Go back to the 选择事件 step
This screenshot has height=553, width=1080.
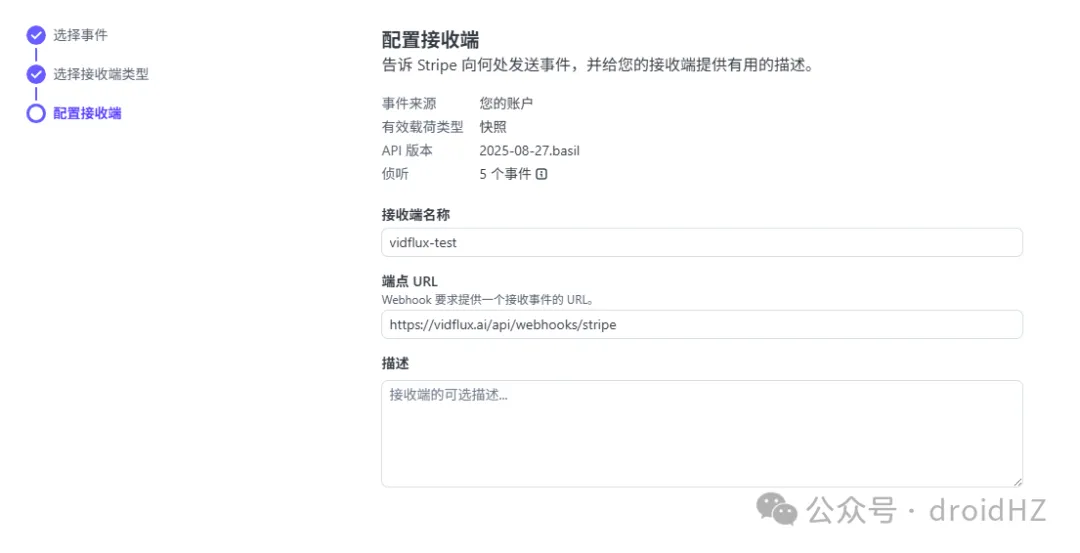point(80,35)
